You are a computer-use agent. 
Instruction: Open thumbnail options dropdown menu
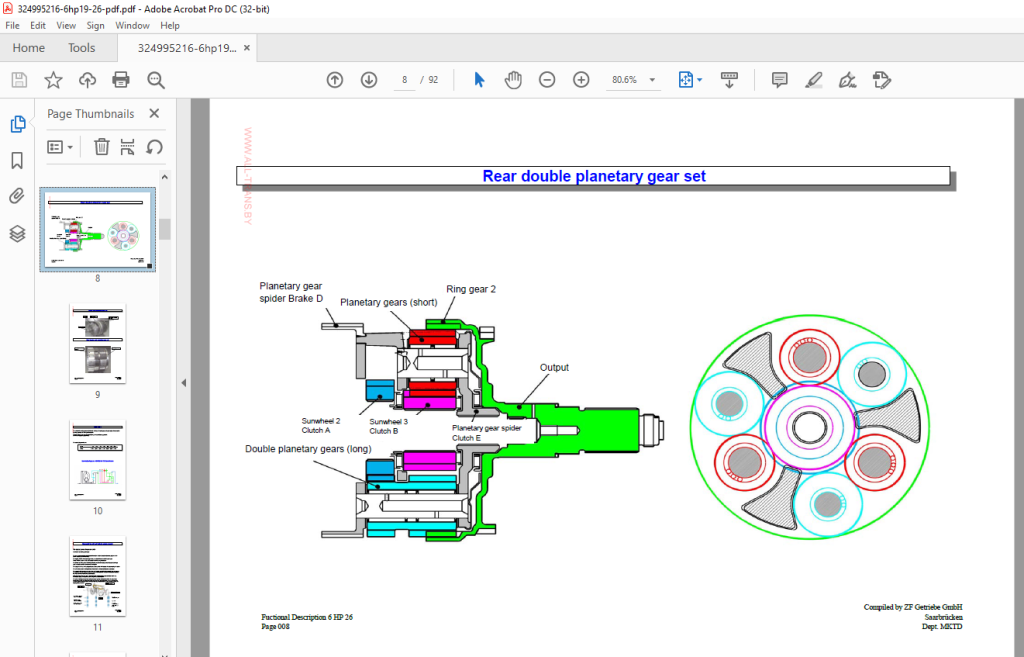click(x=60, y=147)
